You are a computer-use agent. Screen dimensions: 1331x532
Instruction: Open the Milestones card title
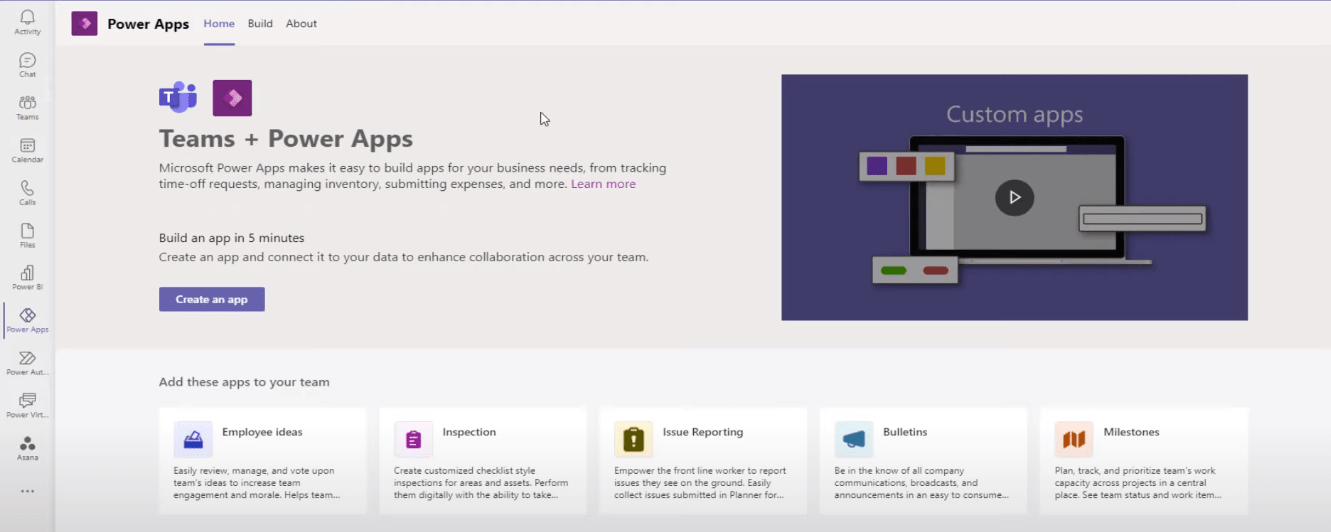[1131, 432]
